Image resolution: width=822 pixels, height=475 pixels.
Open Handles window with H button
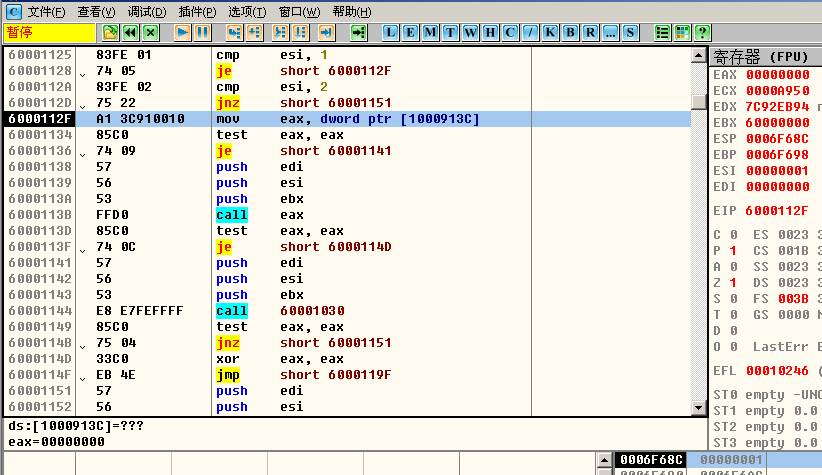pyautogui.click(x=490, y=33)
